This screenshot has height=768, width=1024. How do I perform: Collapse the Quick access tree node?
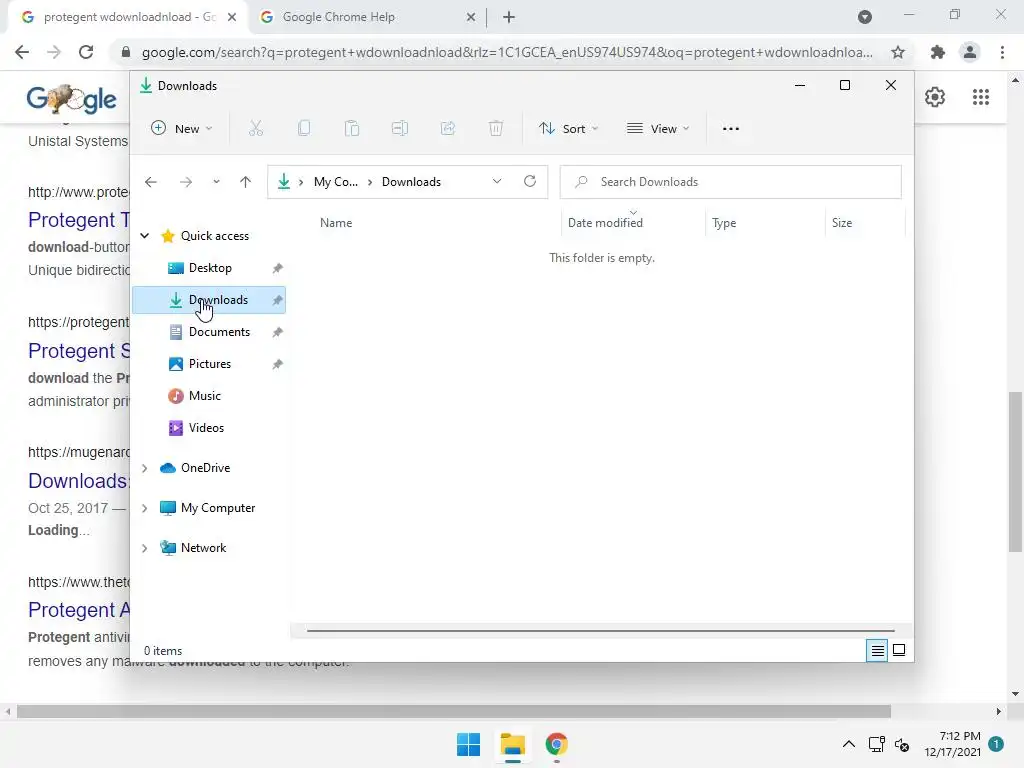(x=145, y=236)
